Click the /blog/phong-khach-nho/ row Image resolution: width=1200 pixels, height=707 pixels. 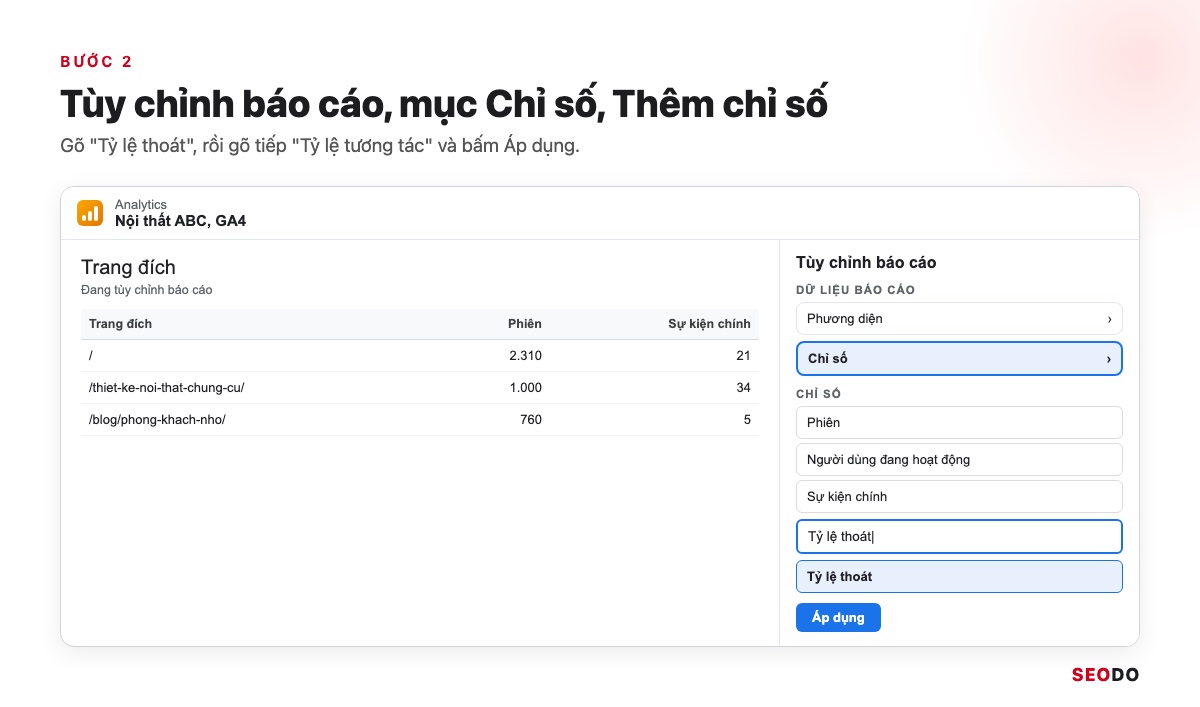pyautogui.click(x=420, y=420)
